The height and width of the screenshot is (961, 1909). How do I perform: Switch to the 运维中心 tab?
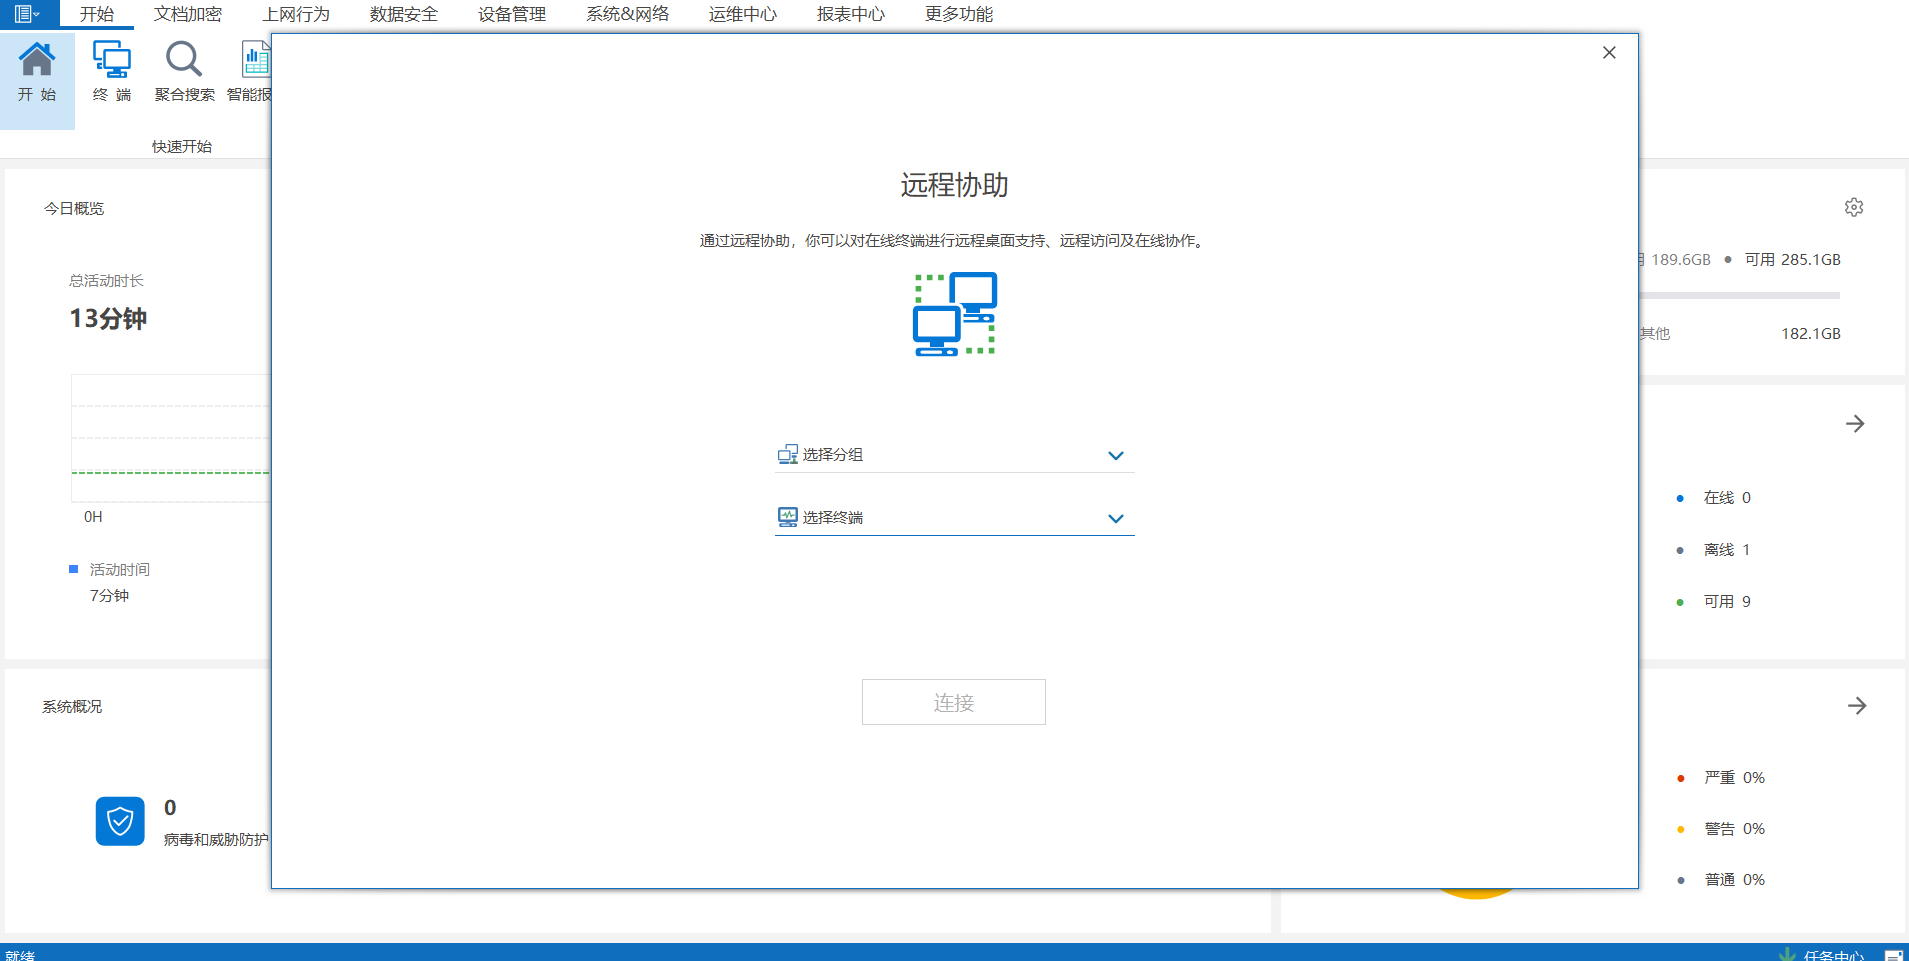(x=742, y=14)
